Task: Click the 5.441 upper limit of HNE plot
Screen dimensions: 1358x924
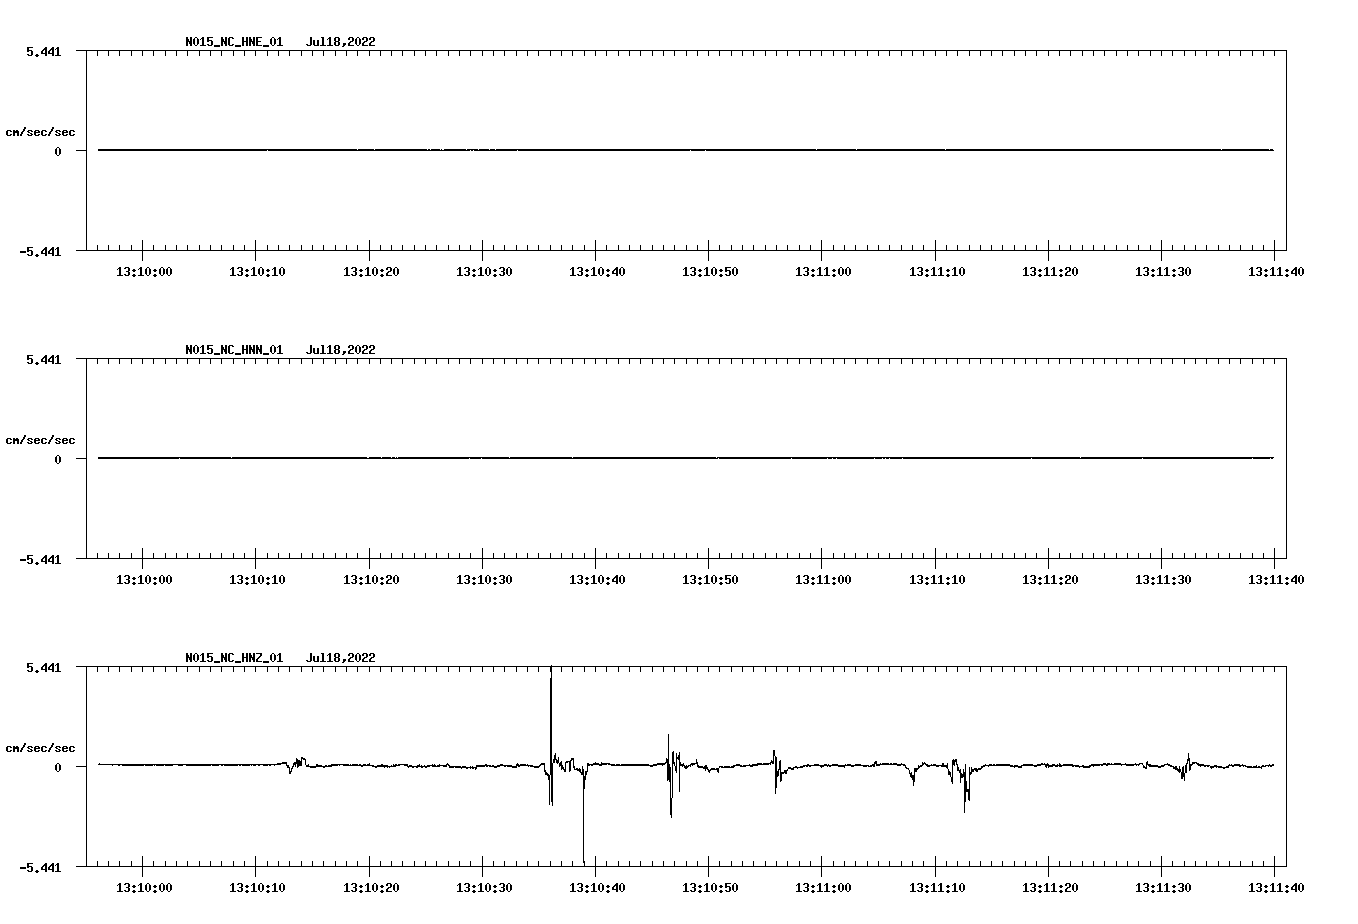Action: pyautogui.click(x=43, y=51)
